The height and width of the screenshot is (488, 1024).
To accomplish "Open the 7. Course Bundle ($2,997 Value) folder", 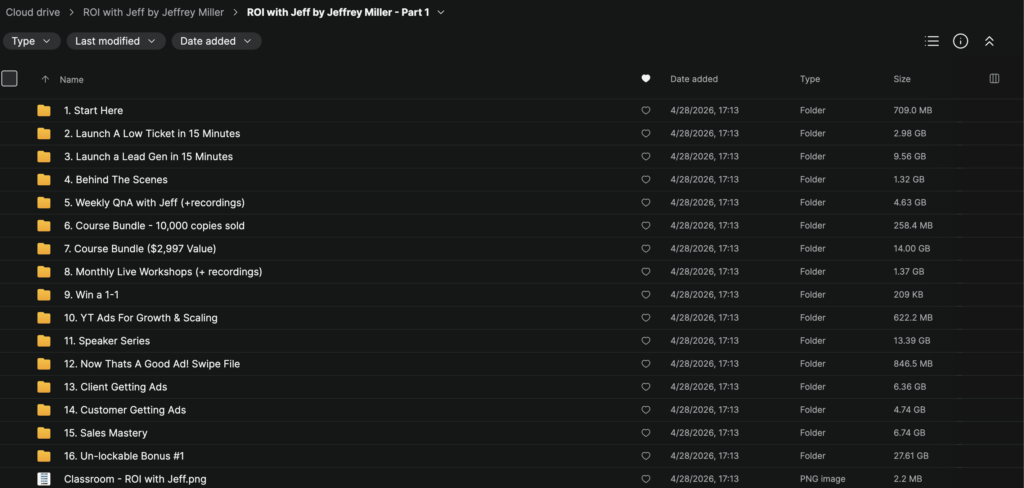I will click(140, 249).
